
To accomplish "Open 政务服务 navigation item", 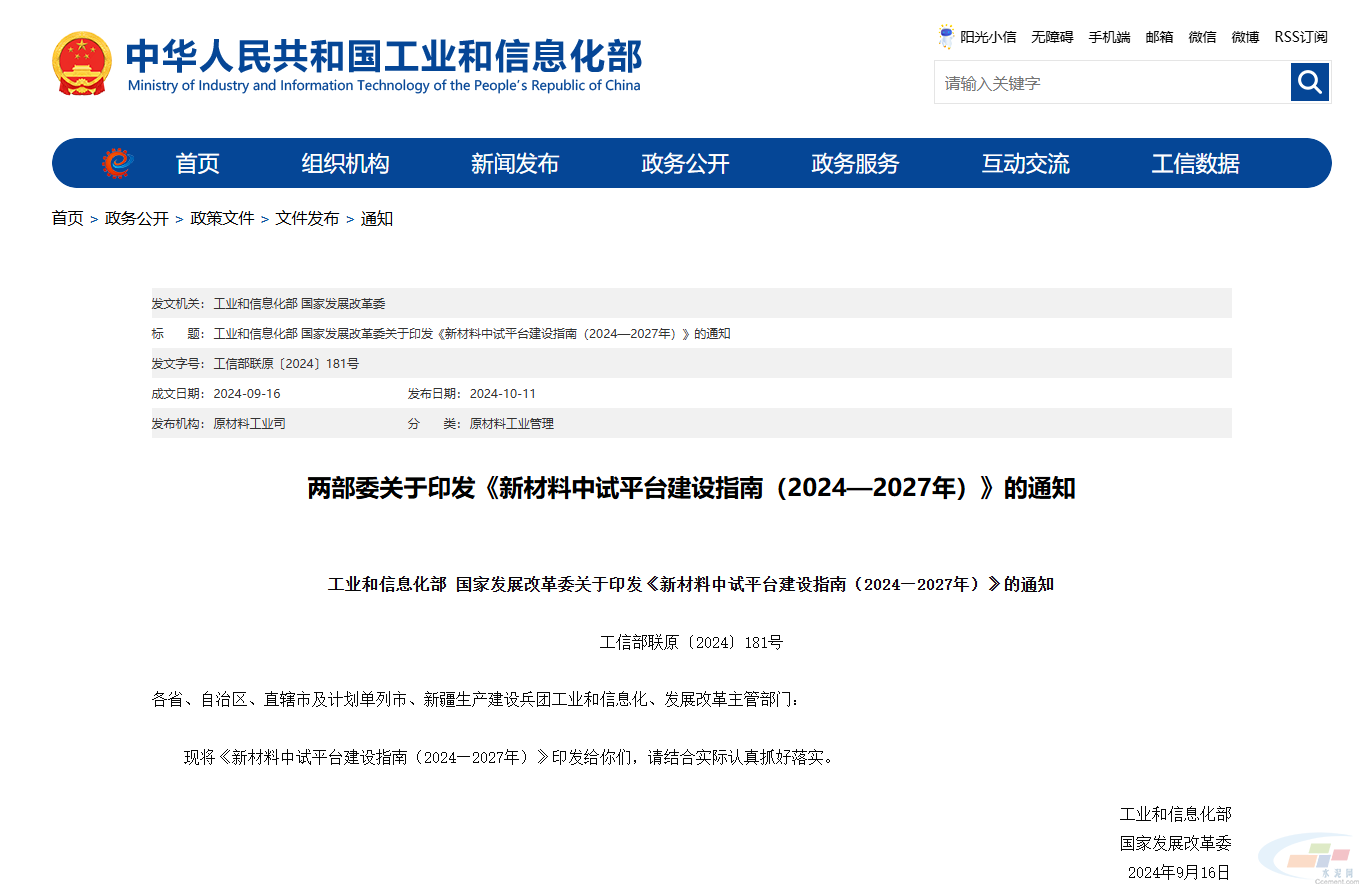I will [855, 163].
